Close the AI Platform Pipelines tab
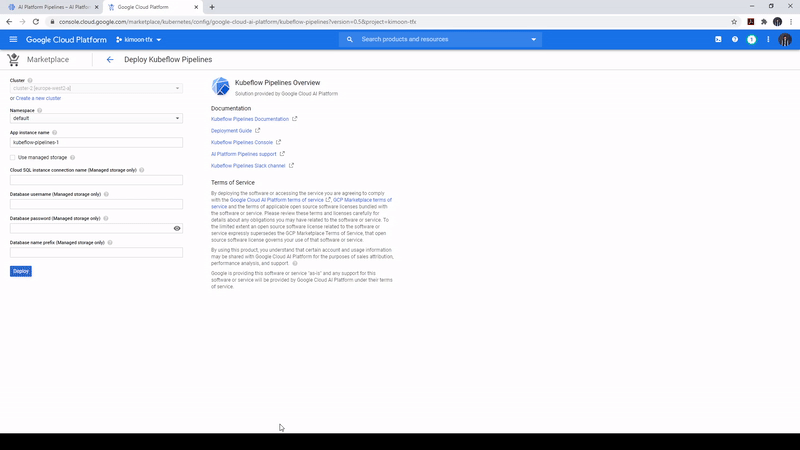Image resolution: width=800 pixels, height=450 pixels. 96,7
